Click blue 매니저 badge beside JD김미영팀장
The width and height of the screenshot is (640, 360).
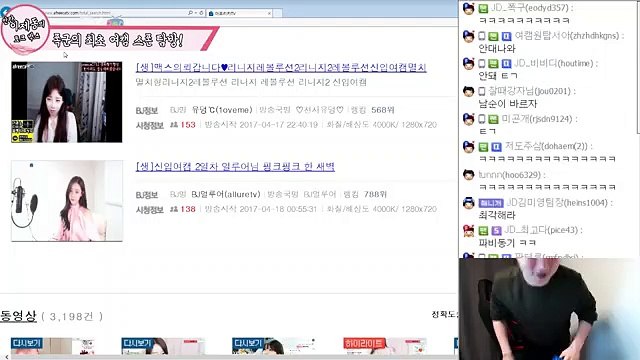(x=491, y=203)
